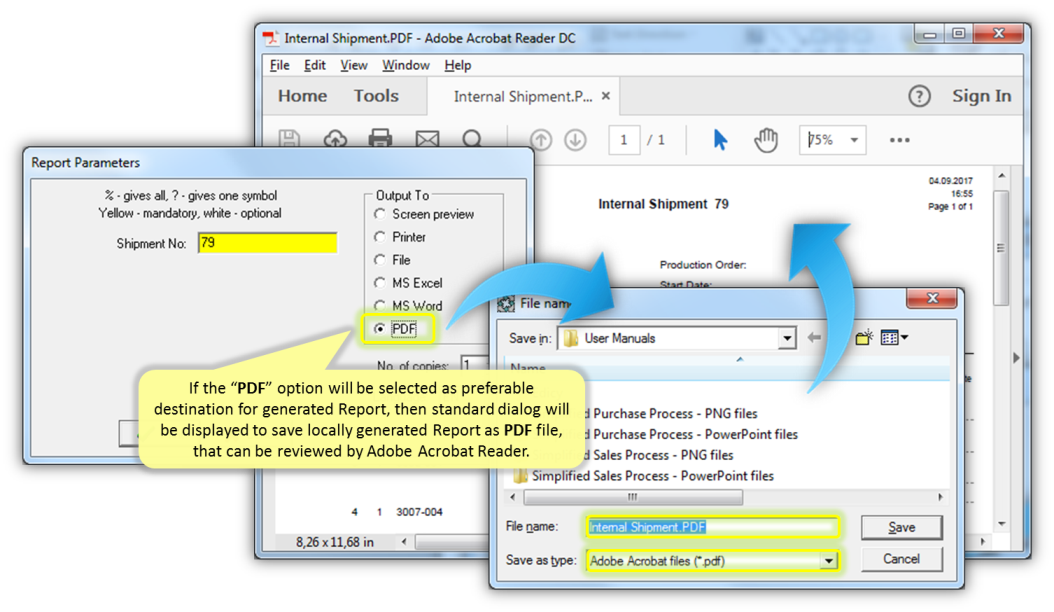The height and width of the screenshot is (612, 1054).
Task: Select the MS Excel output radio button
Action: coord(380,283)
